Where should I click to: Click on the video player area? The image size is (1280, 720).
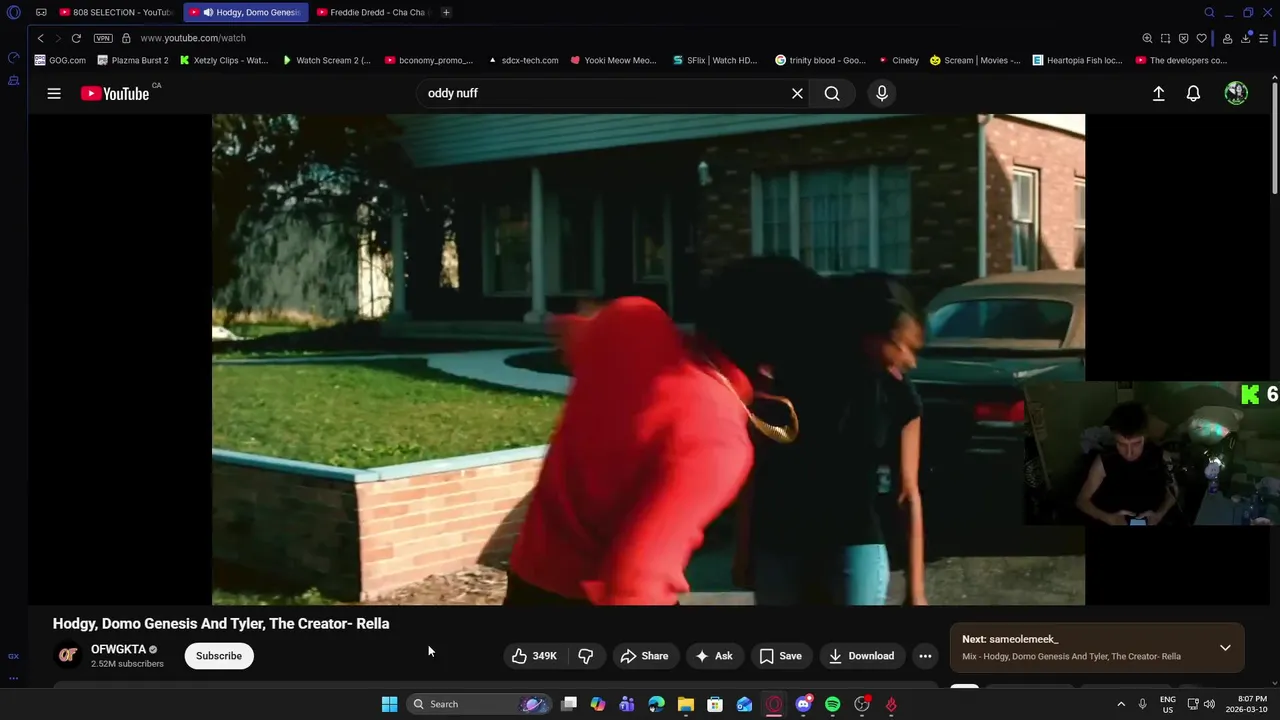pos(648,359)
